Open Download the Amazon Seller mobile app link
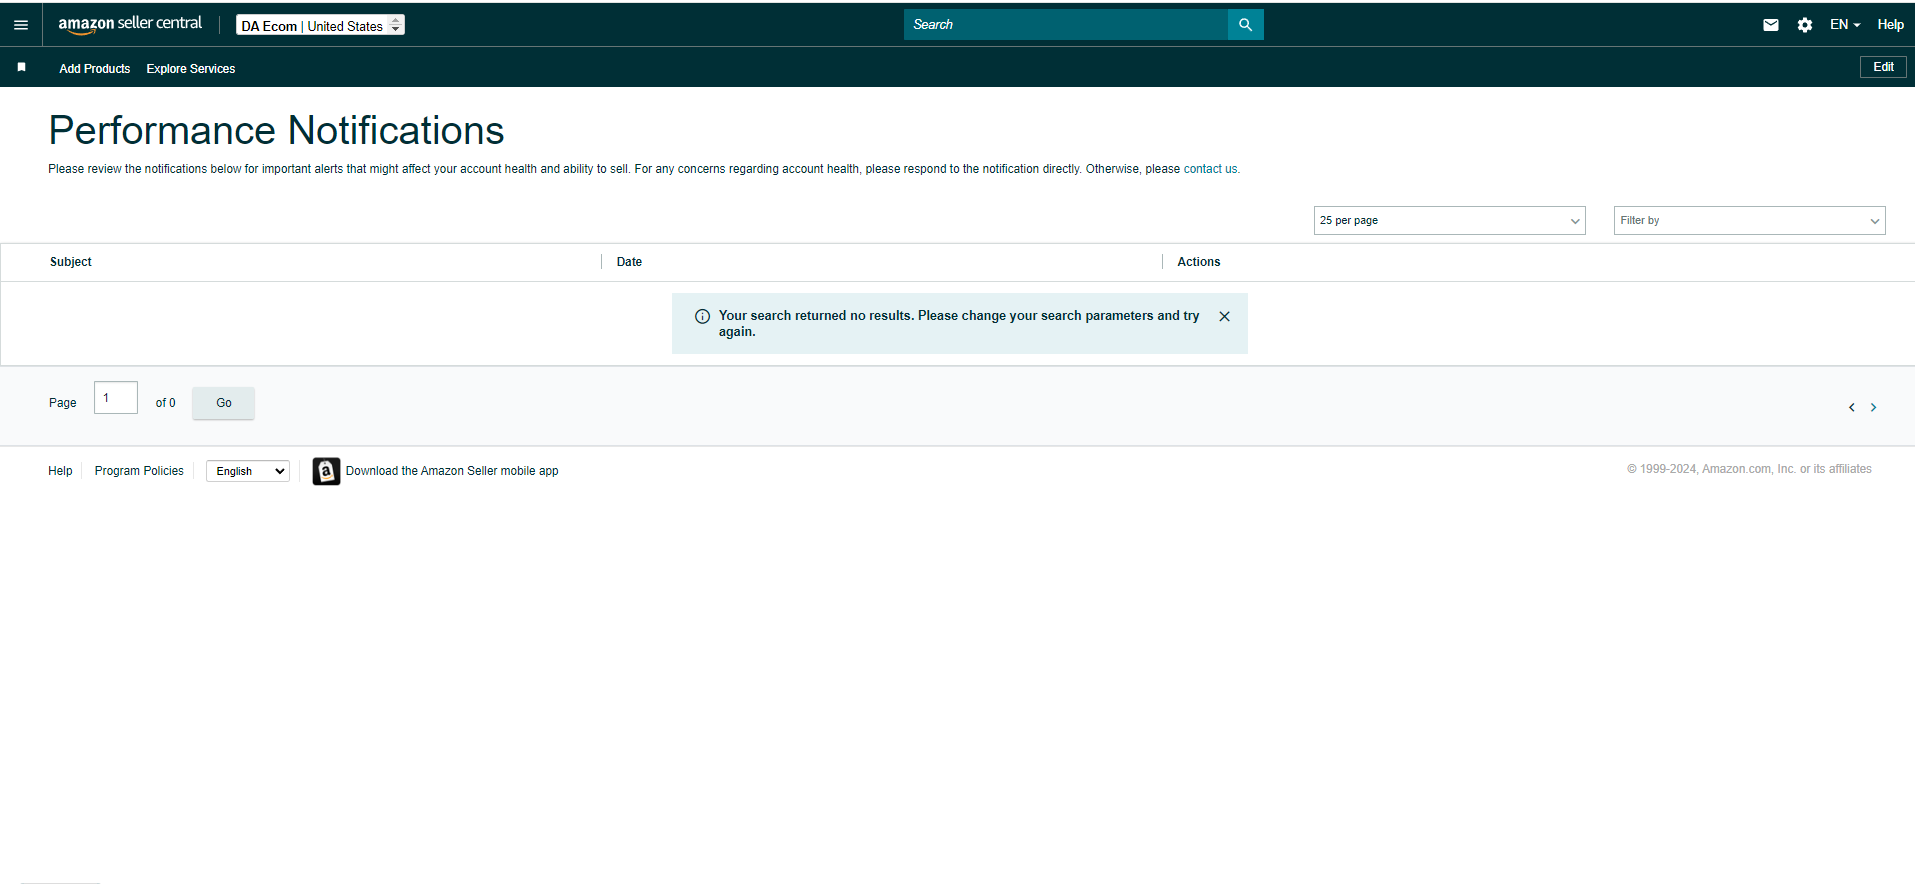Image resolution: width=1915 pixels, height=884 pixels. pyautogui.click(x=452, y=471)
